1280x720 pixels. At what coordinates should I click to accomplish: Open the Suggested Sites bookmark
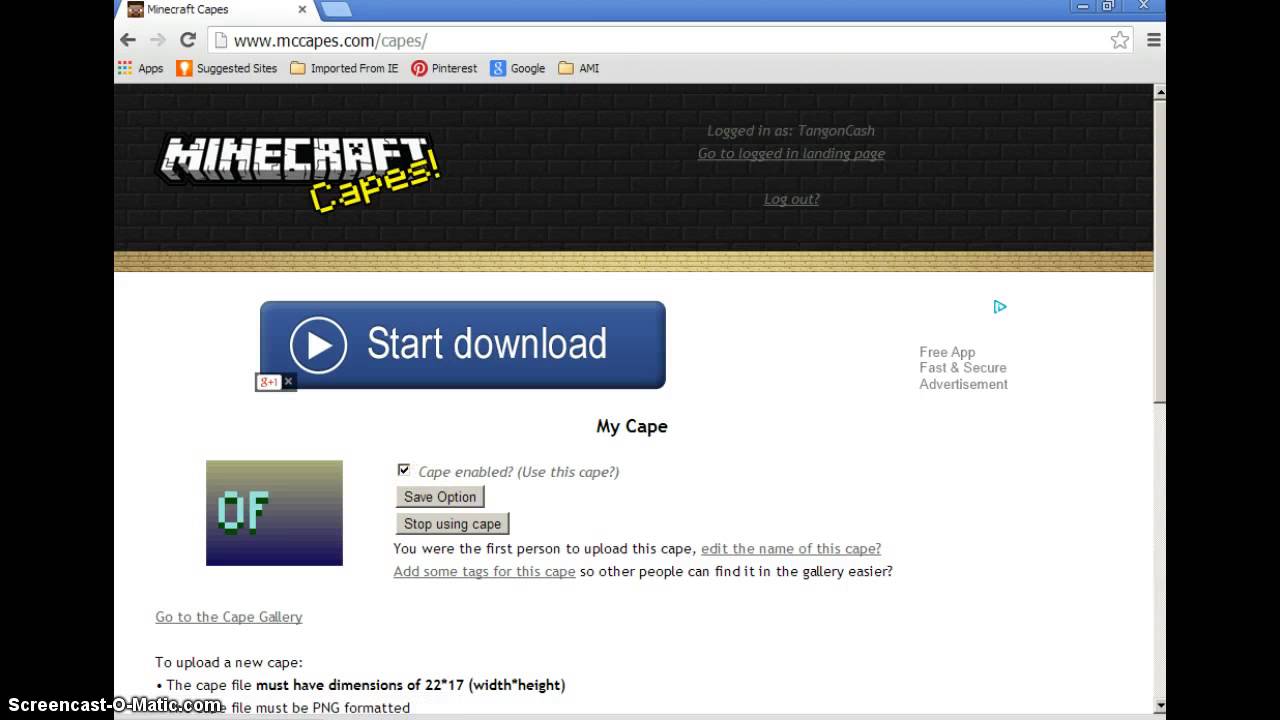click(227, 68)
